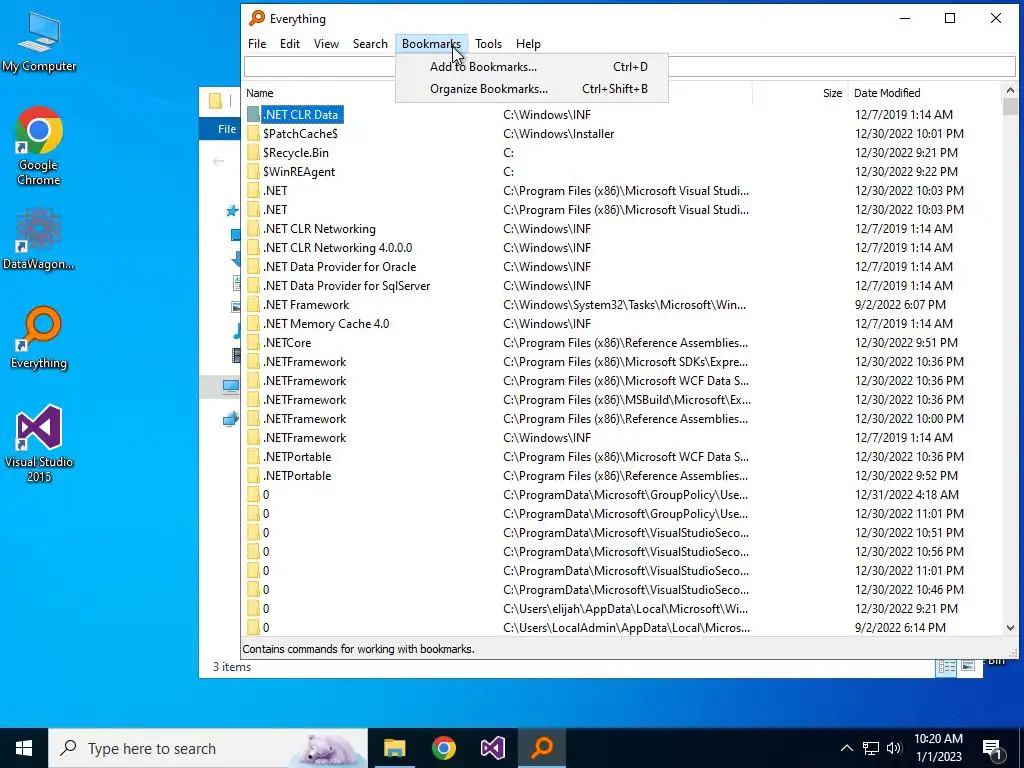Close the open Bookmarks menu
Screen dimensions: 1024x768
click(x=431, y=44)
